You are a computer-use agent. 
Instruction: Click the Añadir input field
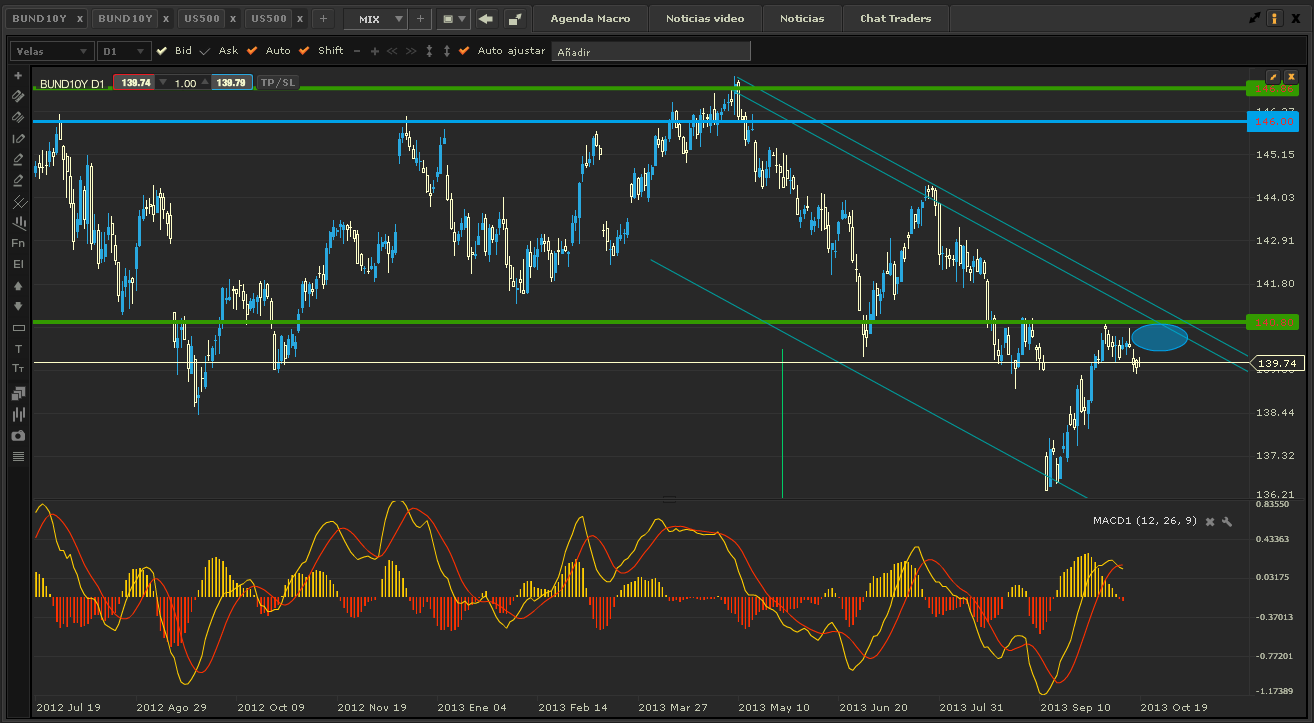click(651, 51)
